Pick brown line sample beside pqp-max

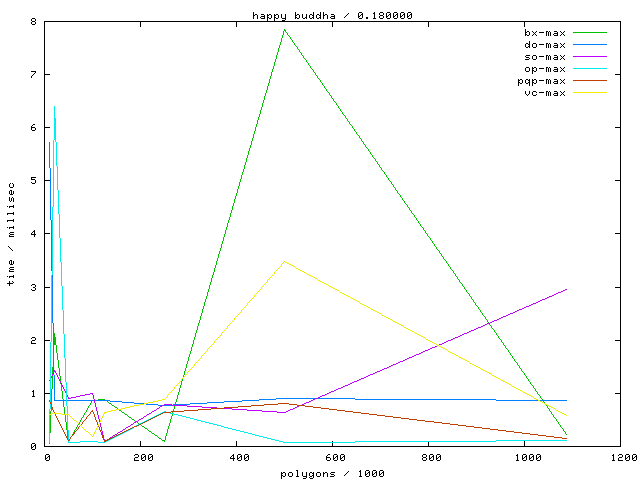coord(590,81)
